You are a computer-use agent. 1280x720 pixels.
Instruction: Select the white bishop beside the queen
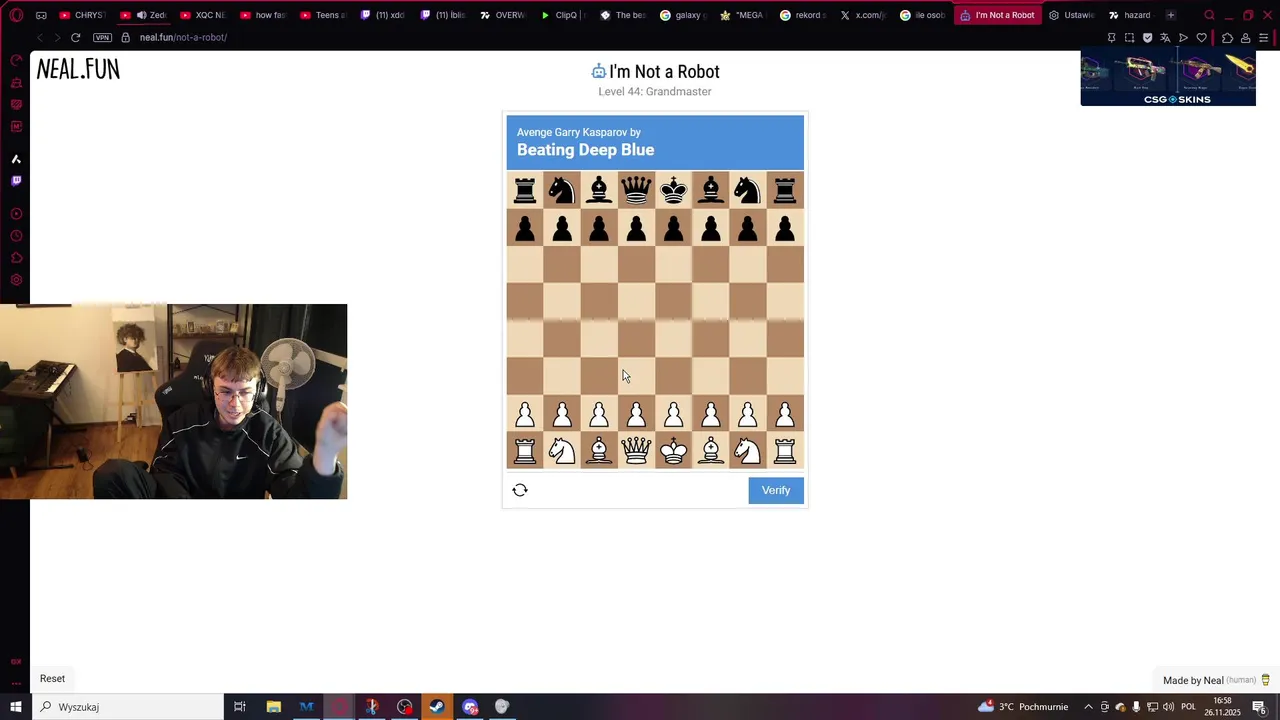pyautogui.click(x=599, y=452)
